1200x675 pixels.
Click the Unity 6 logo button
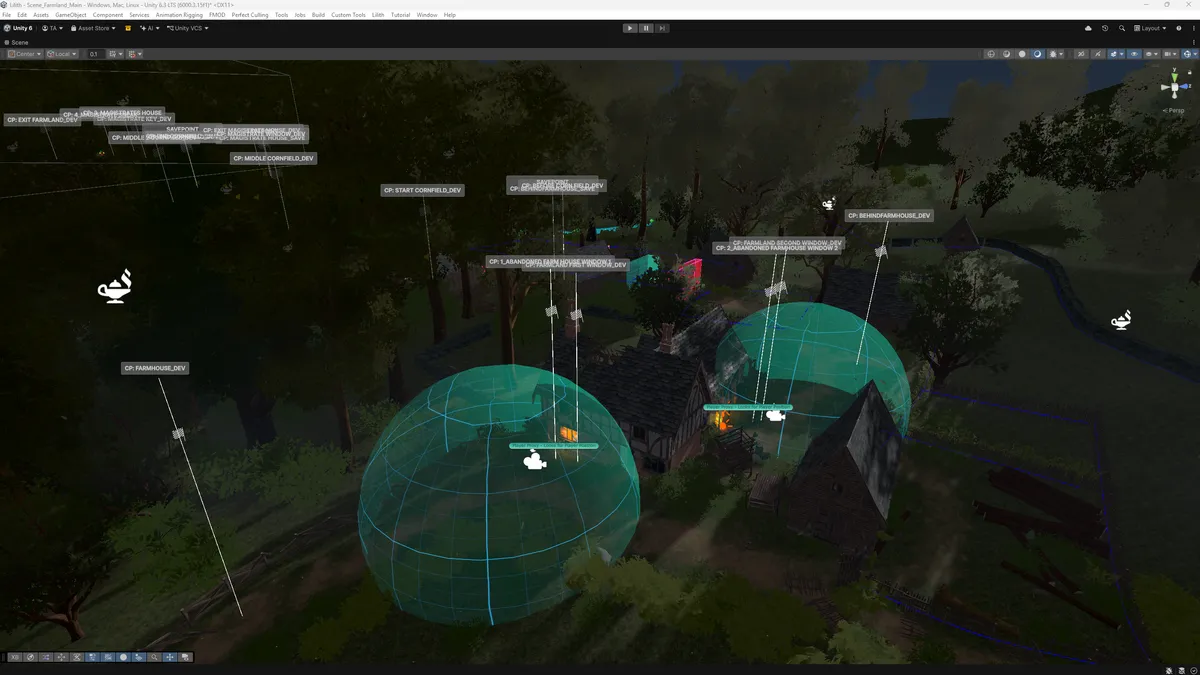click(20, 28)
